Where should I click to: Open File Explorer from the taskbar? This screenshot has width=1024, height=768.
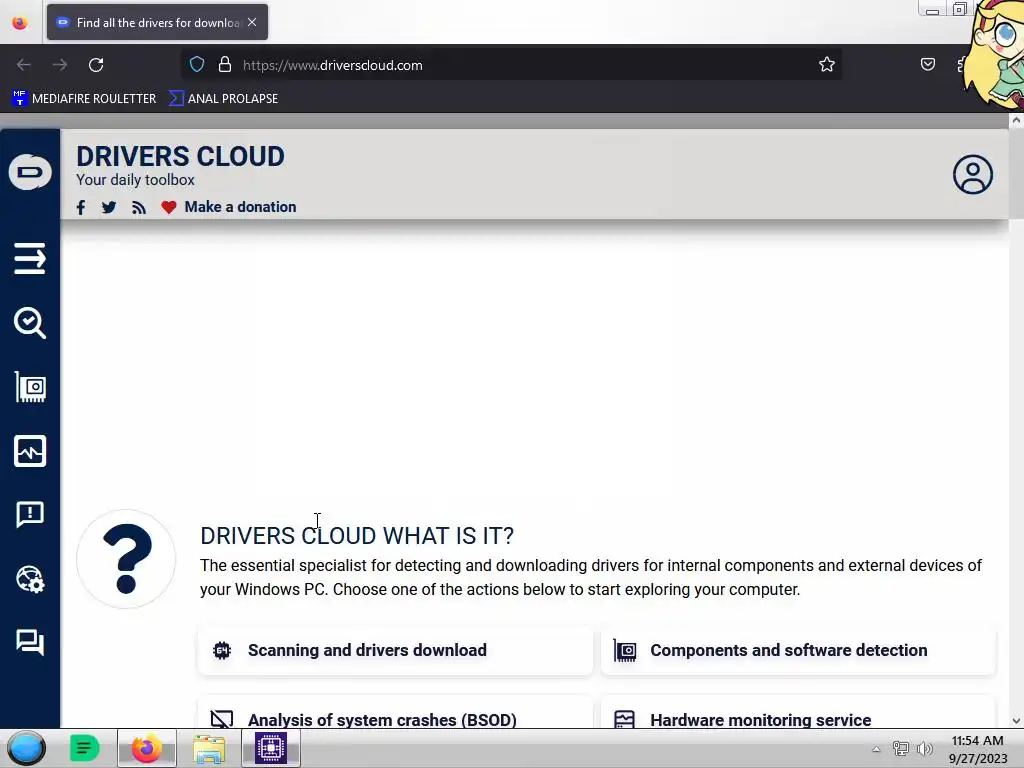(x=209, y=748)
